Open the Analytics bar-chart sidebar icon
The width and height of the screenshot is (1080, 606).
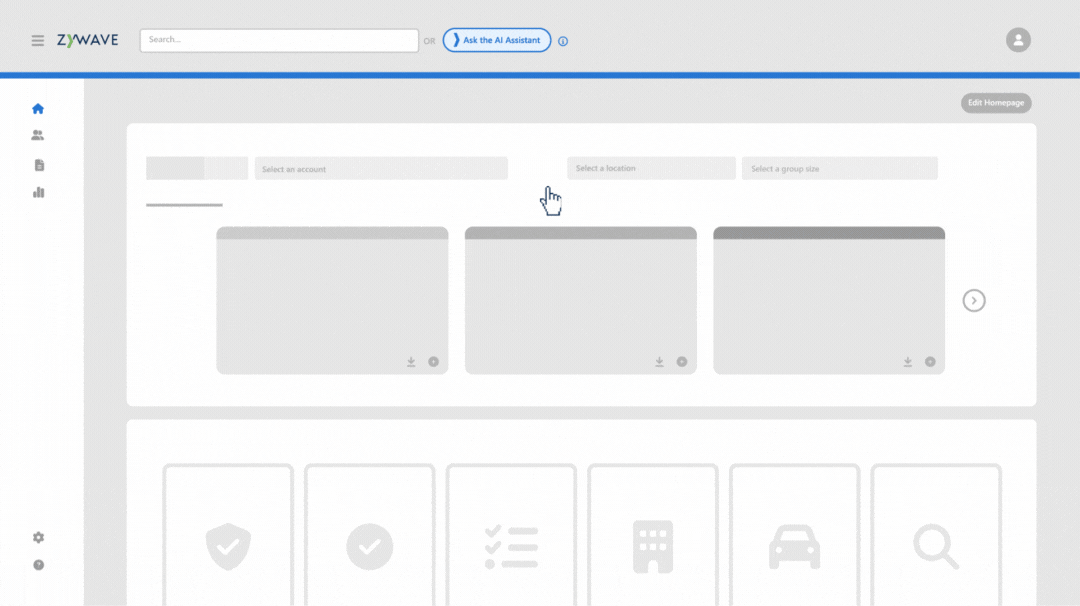point(37,191)
